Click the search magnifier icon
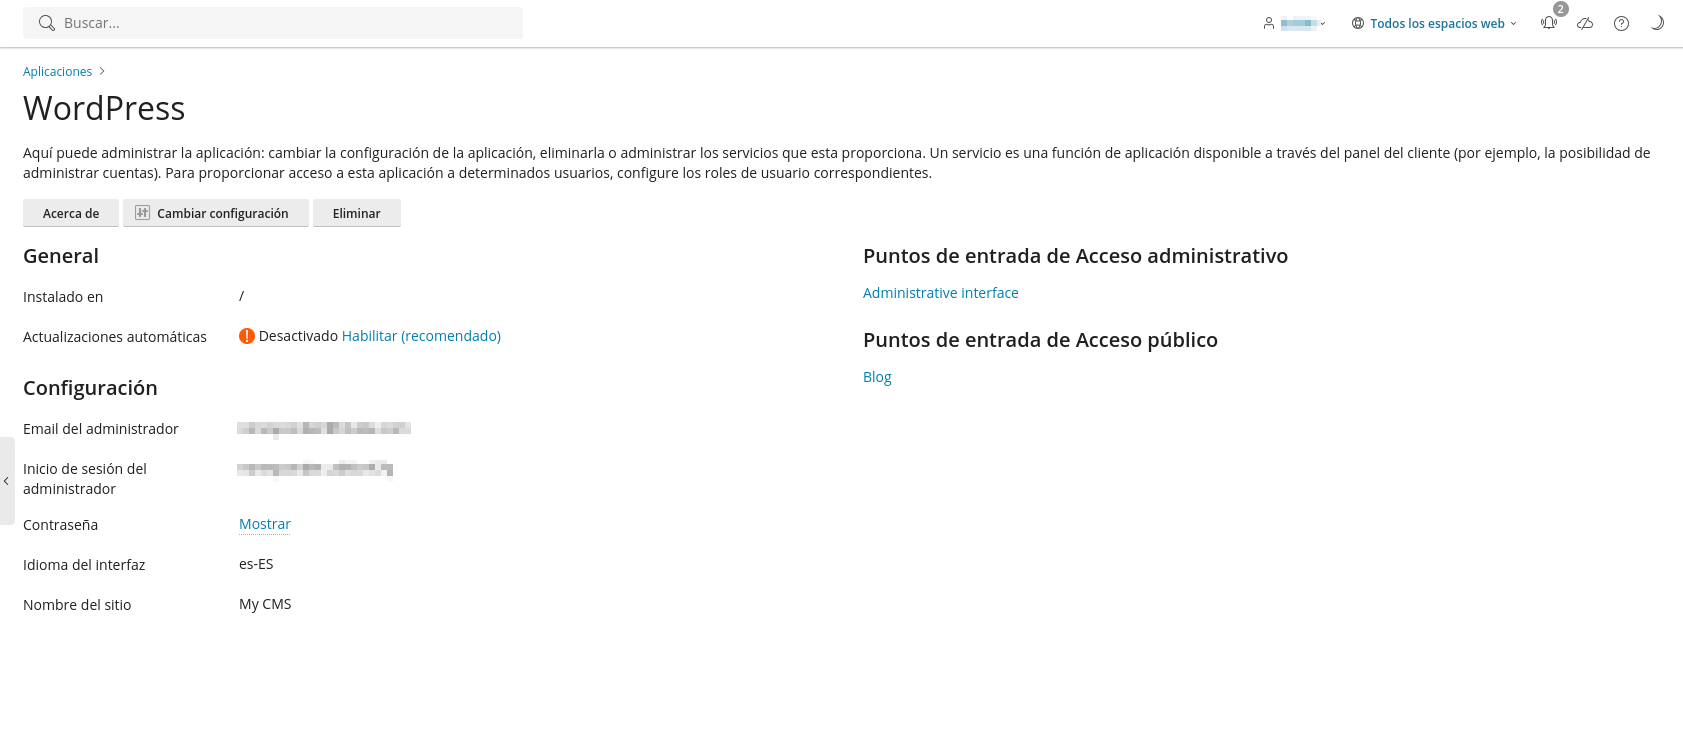Viewport: 1683px width, 744px height. [x=46, y=23]
